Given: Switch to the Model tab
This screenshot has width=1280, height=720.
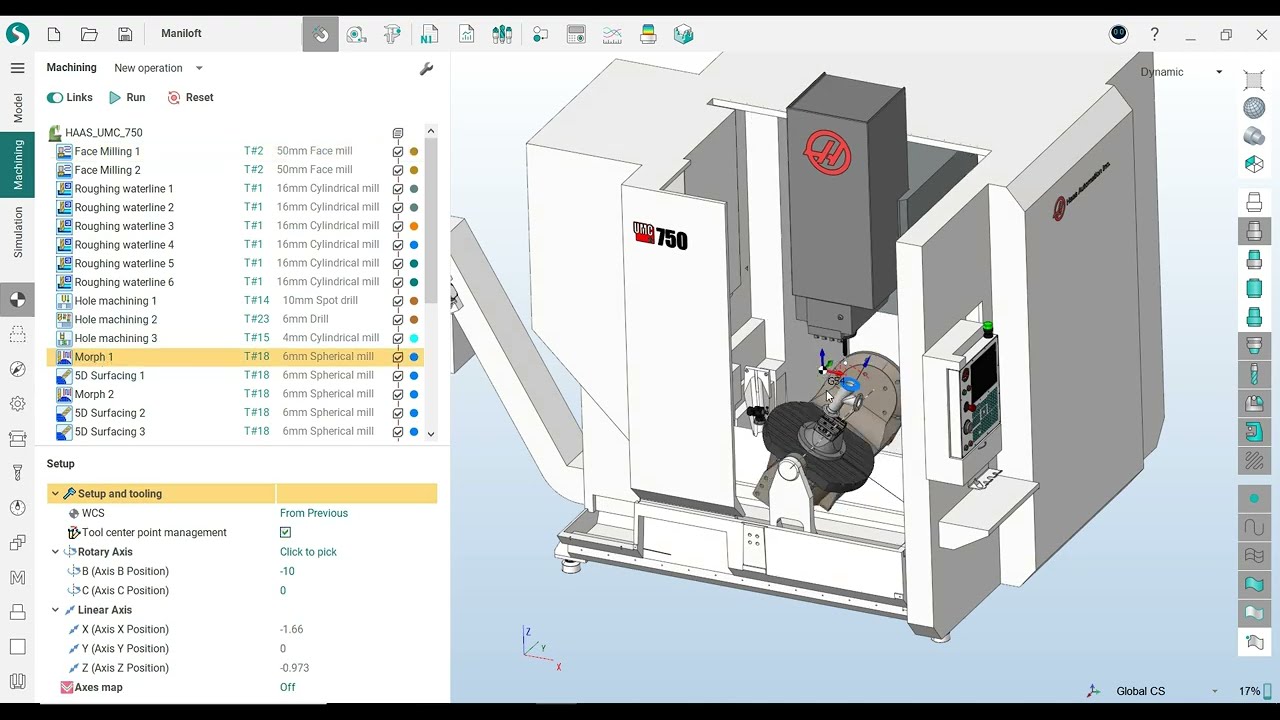Looking at the screenshot, I should 17,109.
